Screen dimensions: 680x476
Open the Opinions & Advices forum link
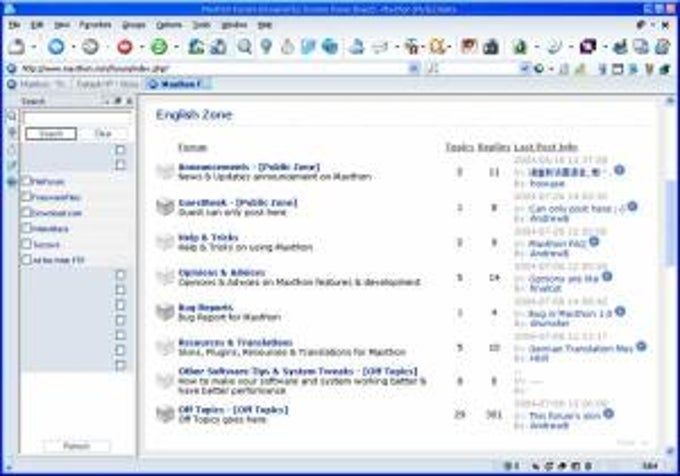click(x=222, y=272)
